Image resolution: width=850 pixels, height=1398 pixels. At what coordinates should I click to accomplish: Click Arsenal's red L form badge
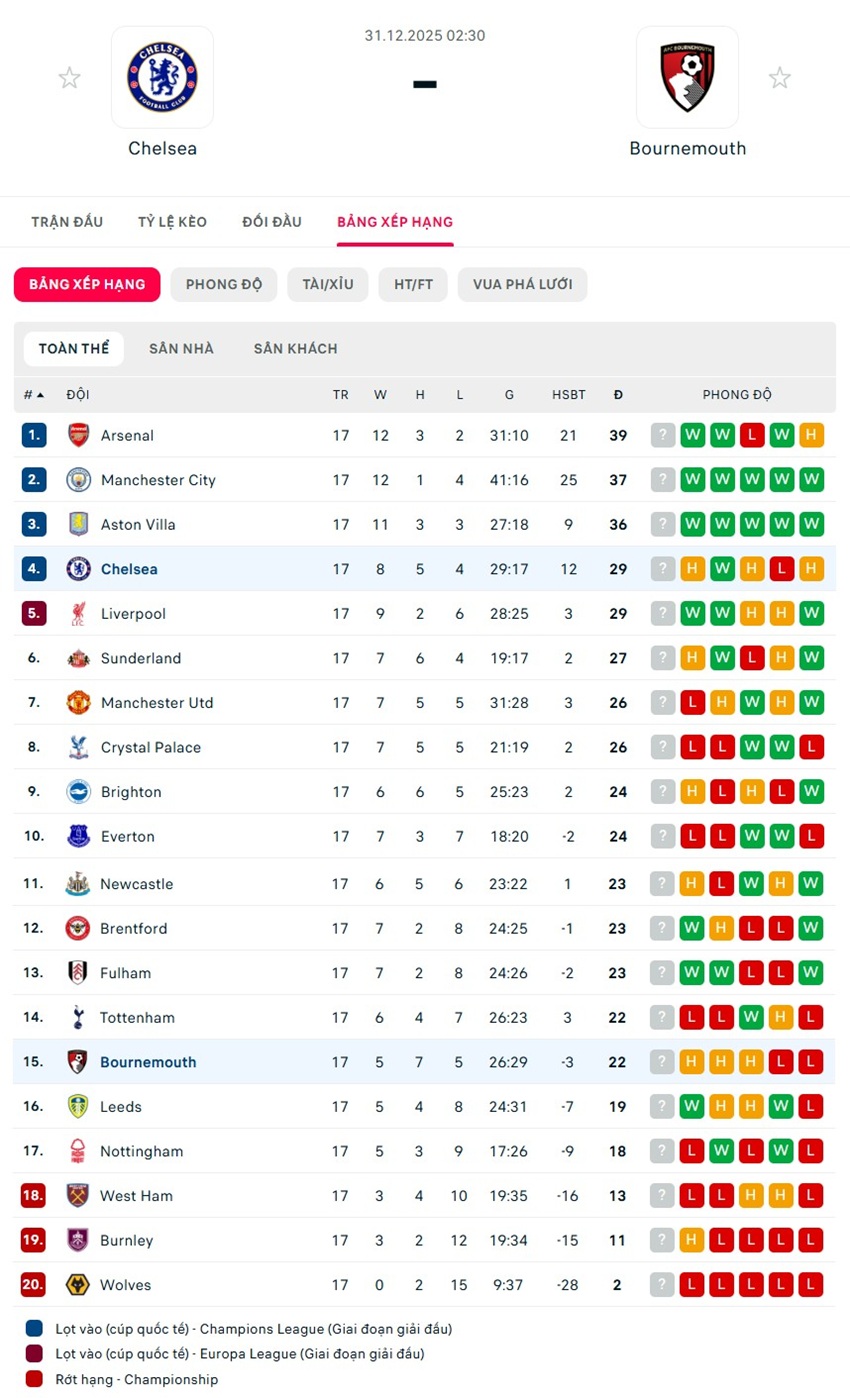752,435
